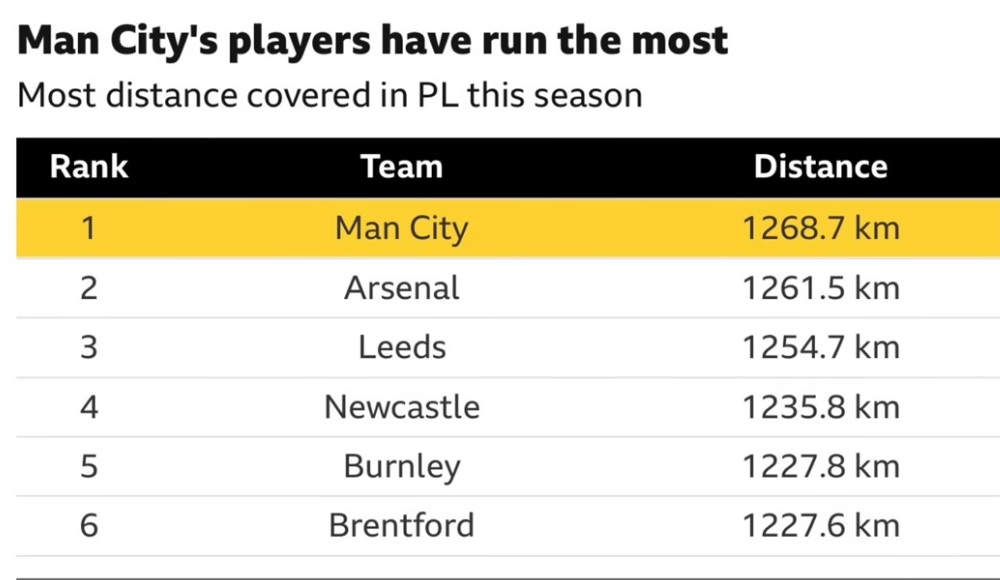Click the 1235.8 km distance value
Image resolution: width=1000 pixels, height=580 pixels.
click(820, 407)
